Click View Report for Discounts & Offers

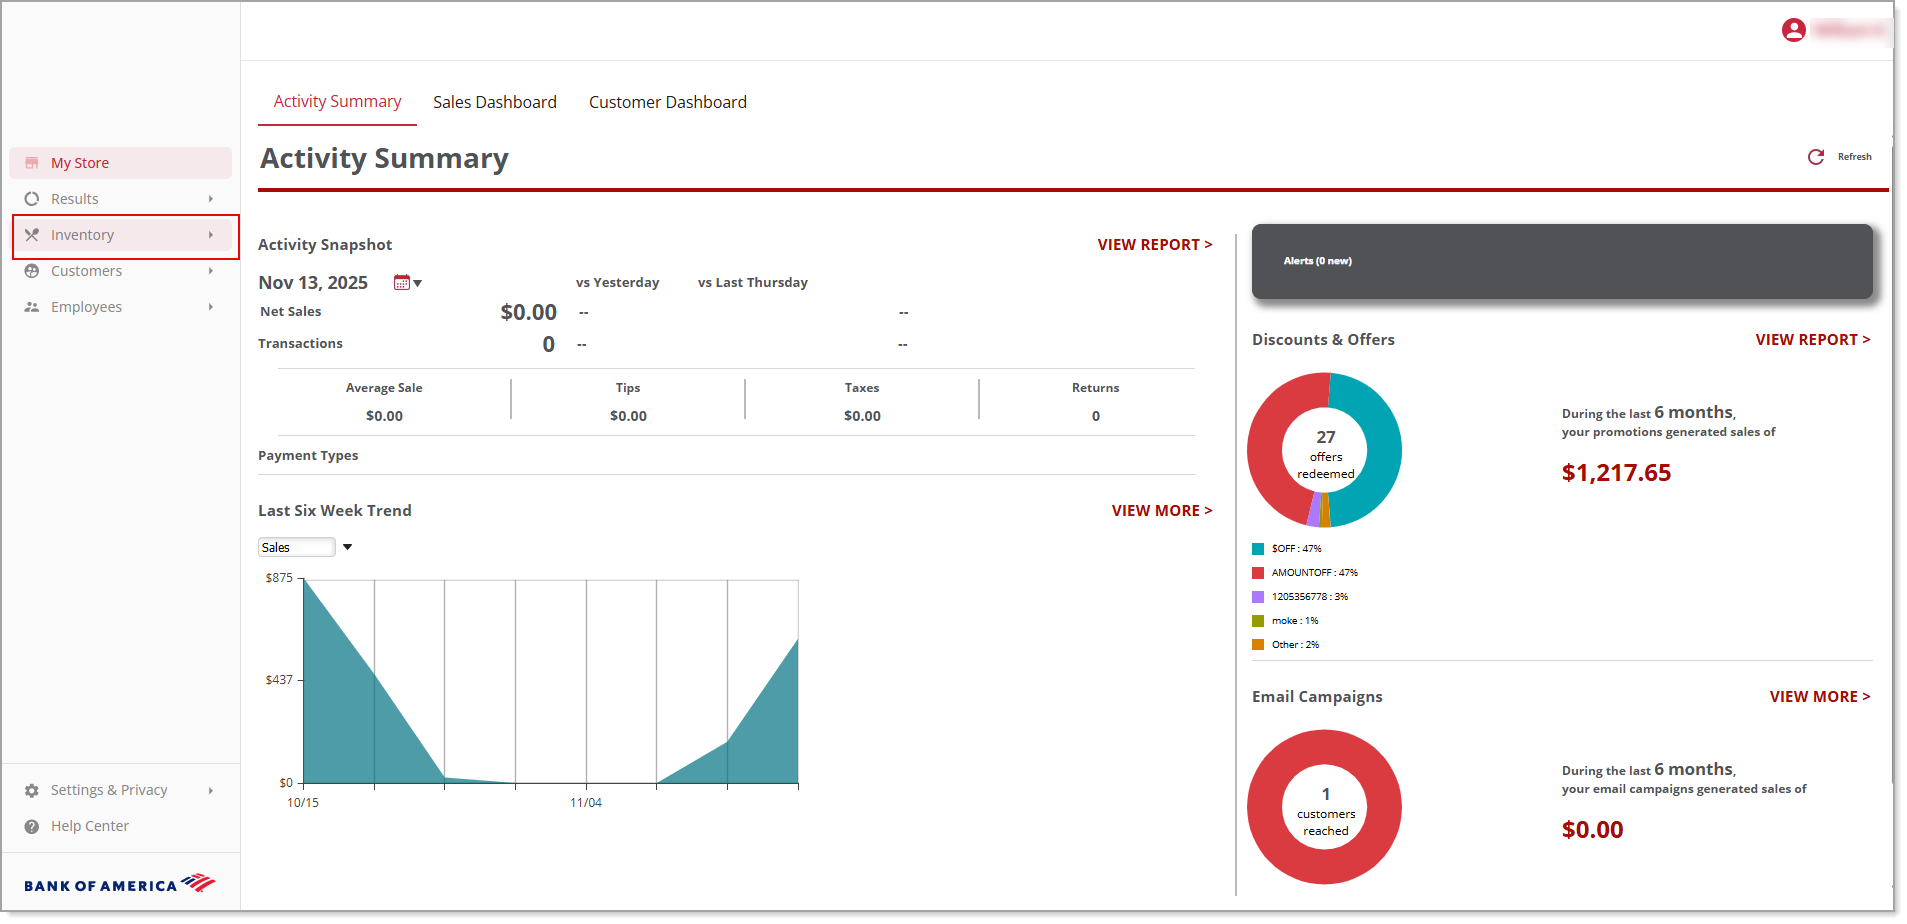pyautogui.click(x=1812, y=340)
